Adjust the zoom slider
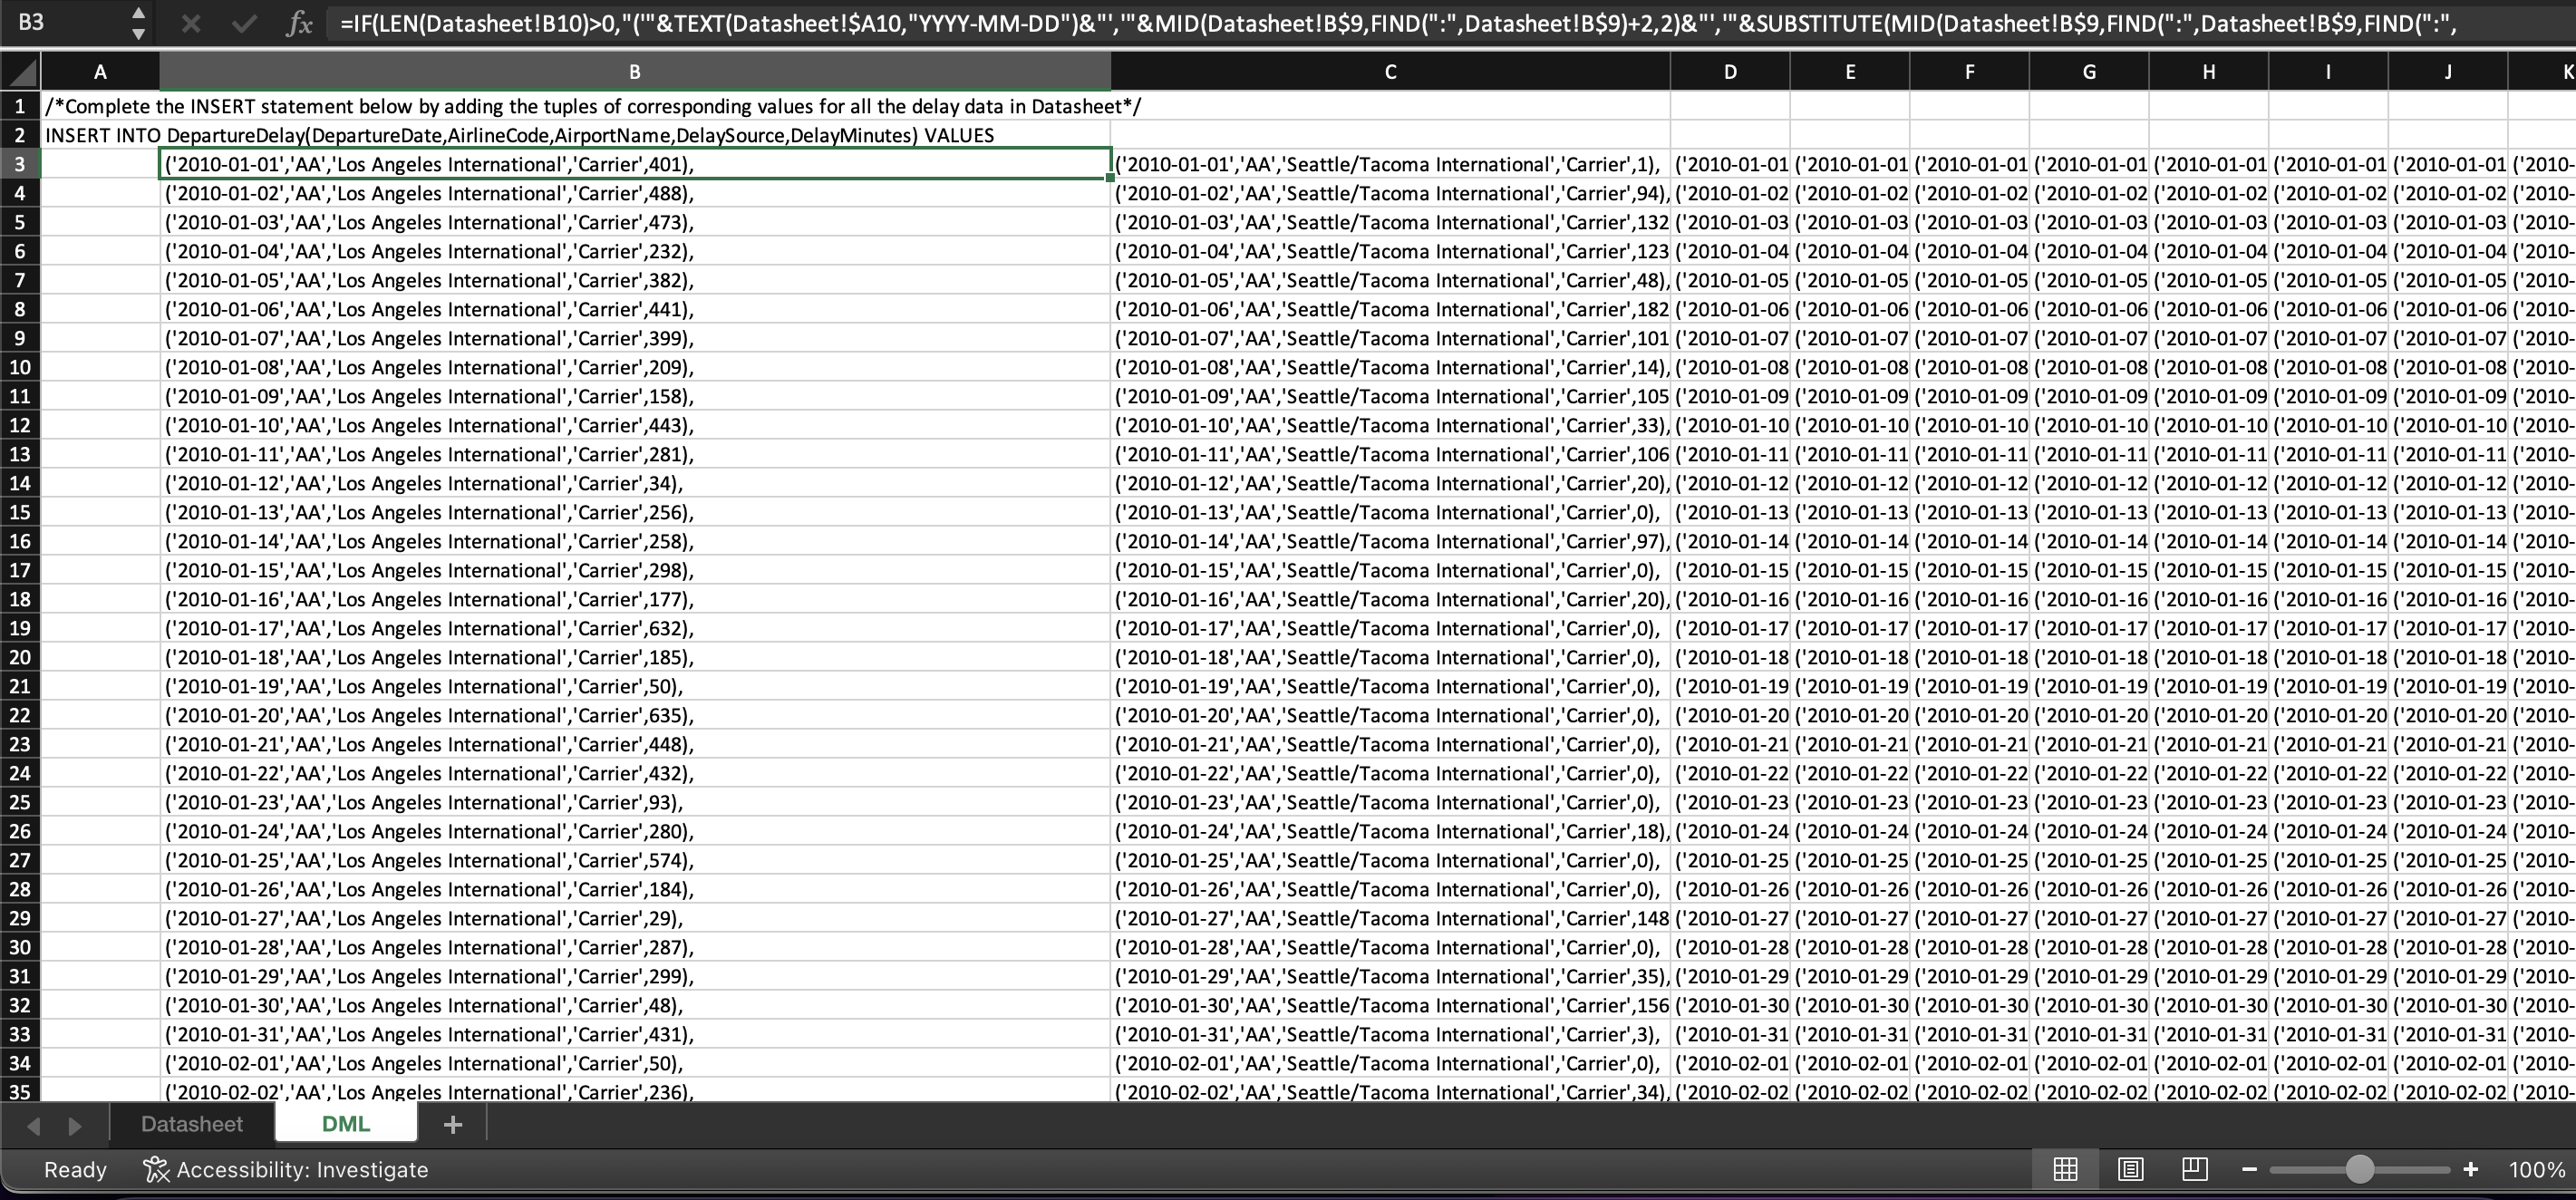Screen dimensions: 2576x1200 pyautogui.click(x=2360, y=1168)
